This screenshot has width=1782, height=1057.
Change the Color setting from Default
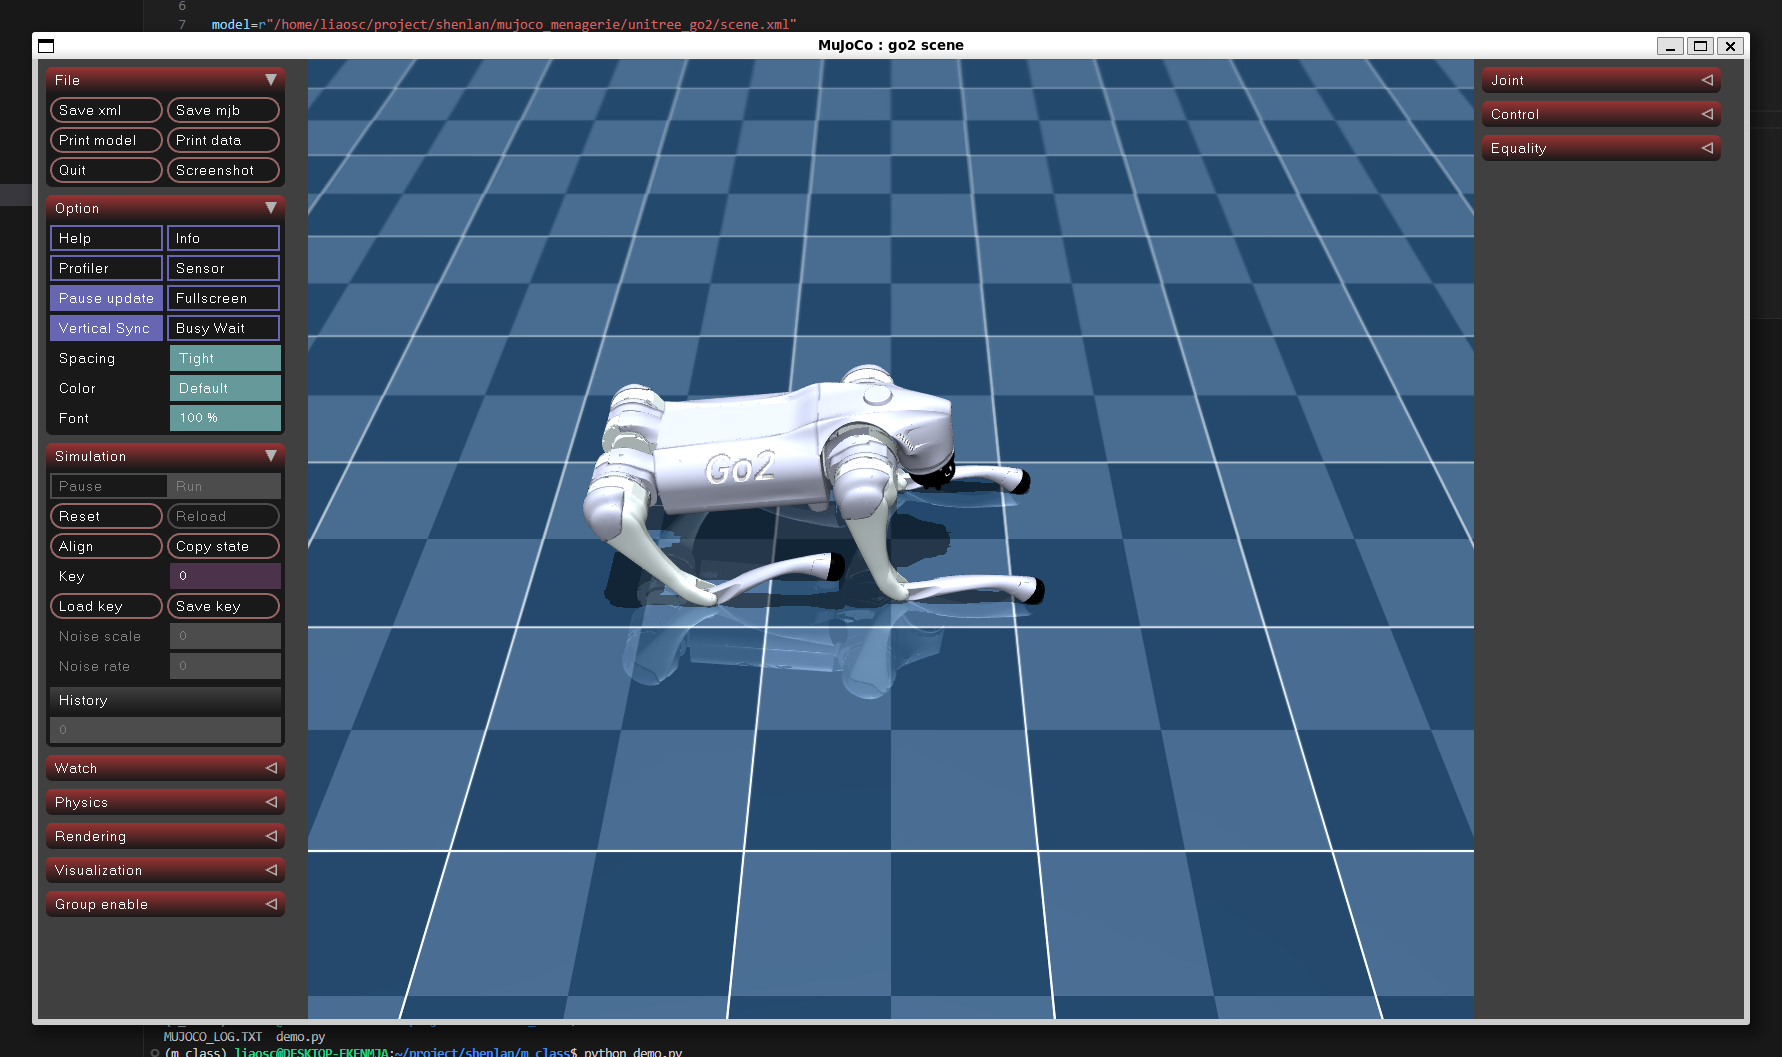pos(224,388)
